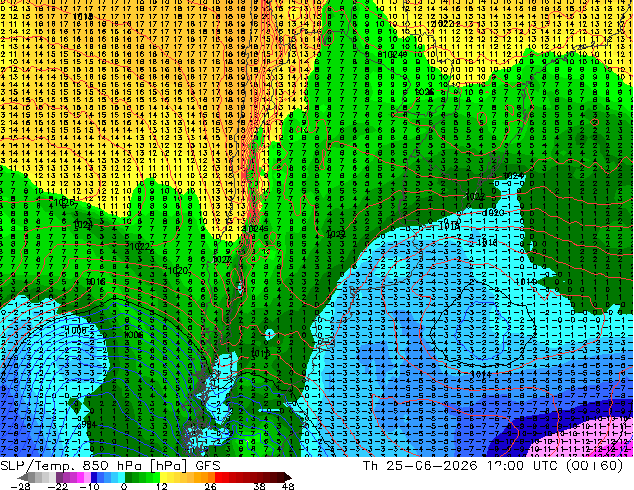Click the 'Th 25-06-2026' date text
Viewport: 634px width, 490px height.
[420, 466]
